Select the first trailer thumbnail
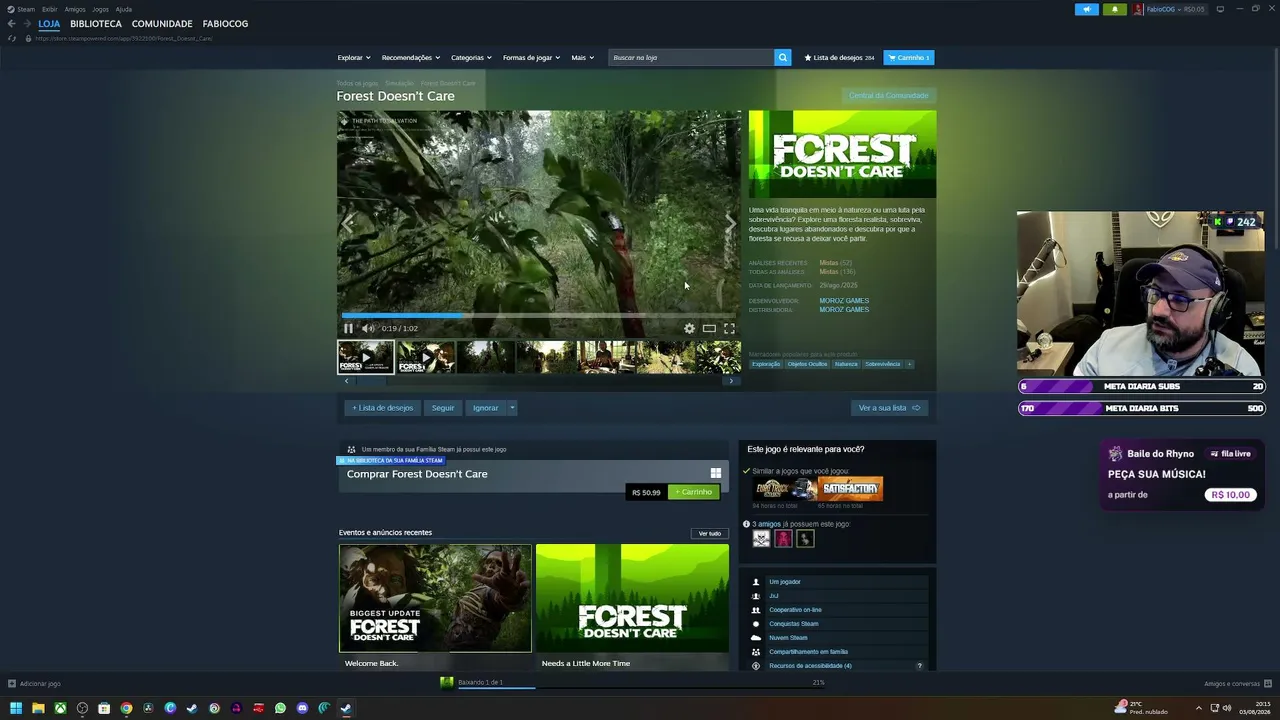 pos(366,357)
